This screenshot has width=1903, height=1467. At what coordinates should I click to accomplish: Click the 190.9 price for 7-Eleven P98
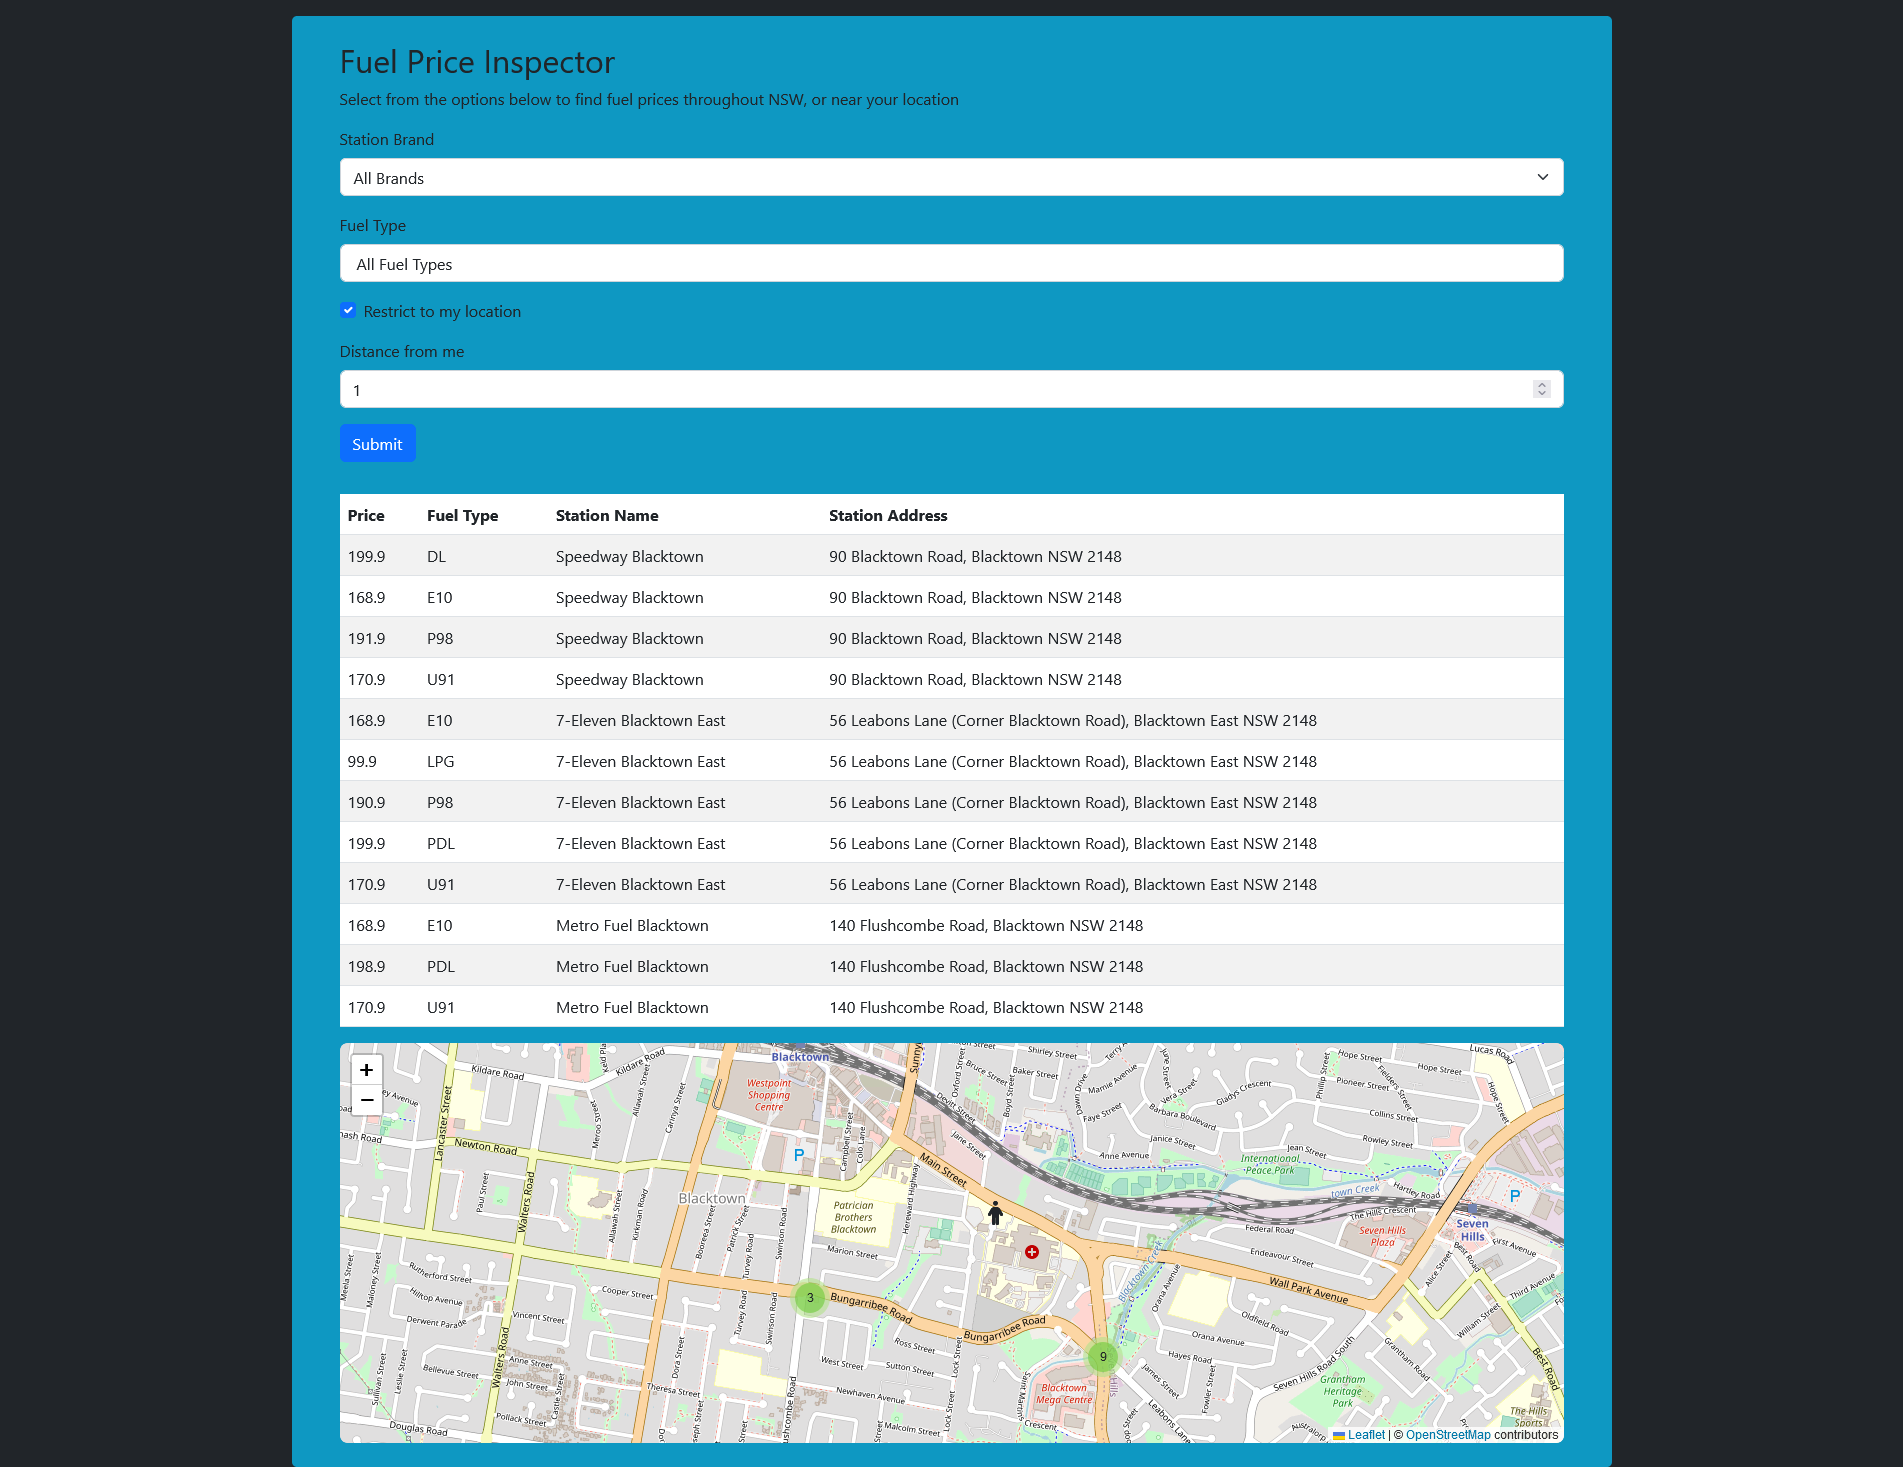click(x=366, y=803)
